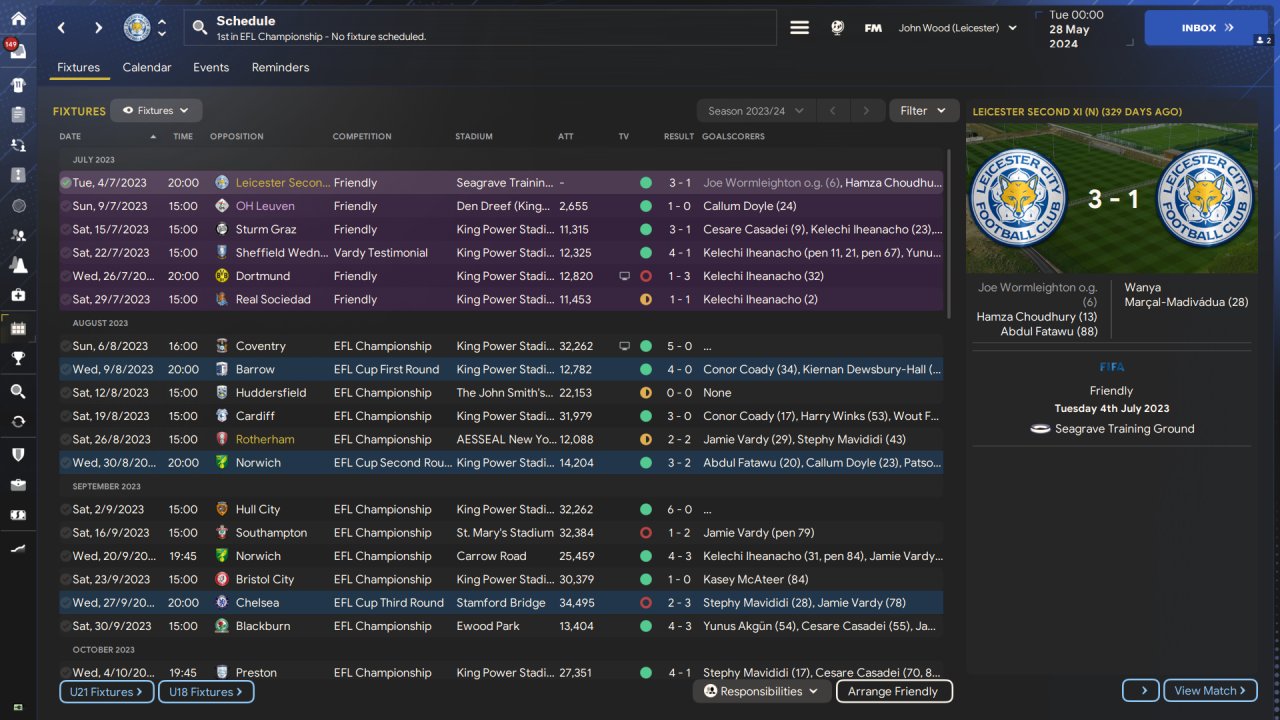Click the orange draw indicator on Rotherham row
Image resolution: width=1280 pixels, height=720 pixels.
pyautogui.click(x=645, y=439)
